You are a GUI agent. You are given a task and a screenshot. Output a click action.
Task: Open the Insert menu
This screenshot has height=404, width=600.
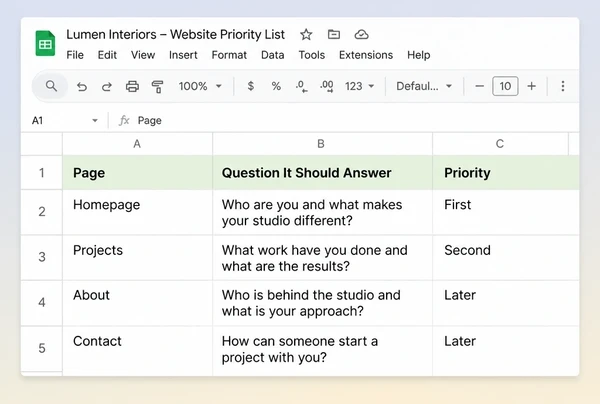coord(183,55)
